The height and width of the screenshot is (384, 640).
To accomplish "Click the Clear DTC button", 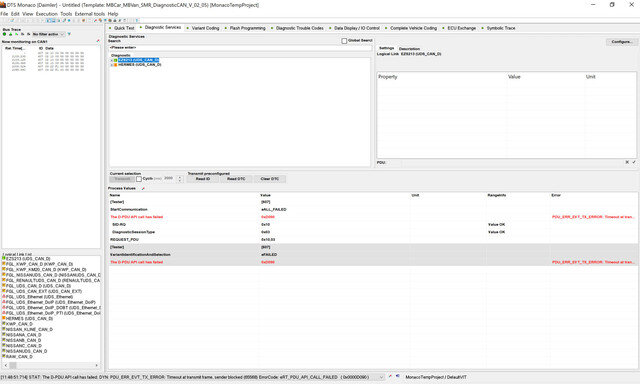I will click(270, 179).
